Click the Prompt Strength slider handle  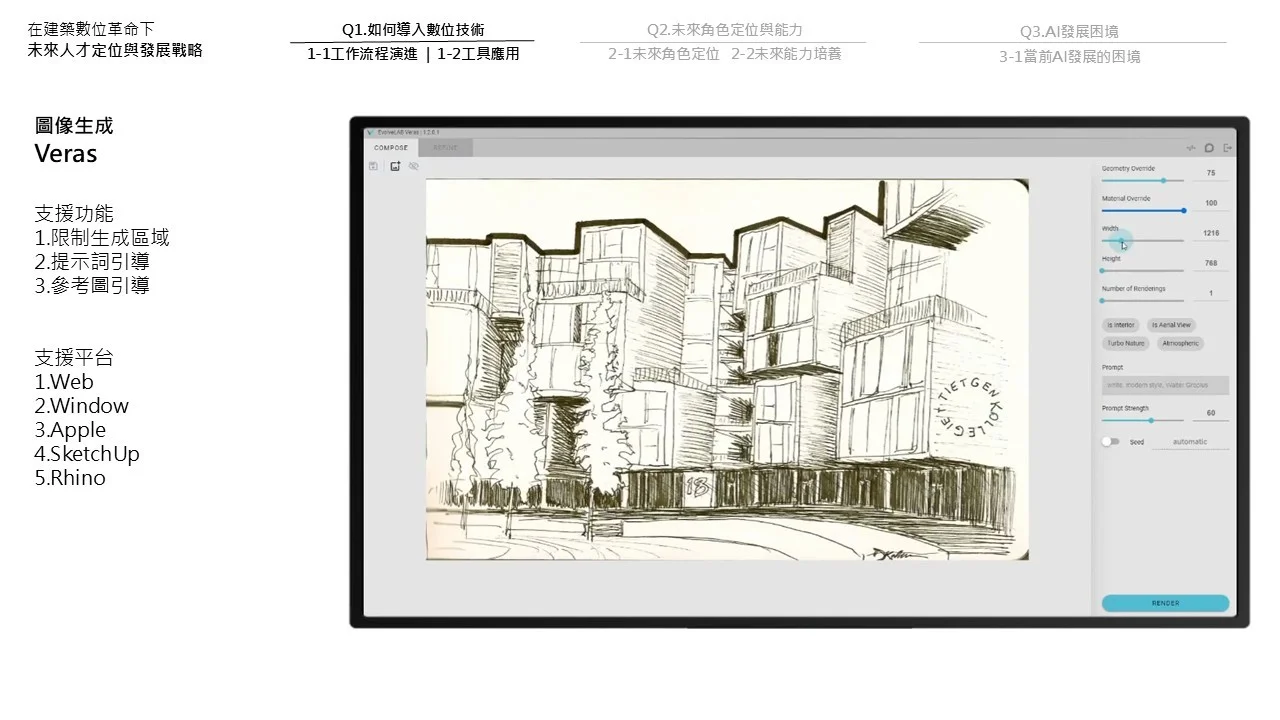point(1151,420)
